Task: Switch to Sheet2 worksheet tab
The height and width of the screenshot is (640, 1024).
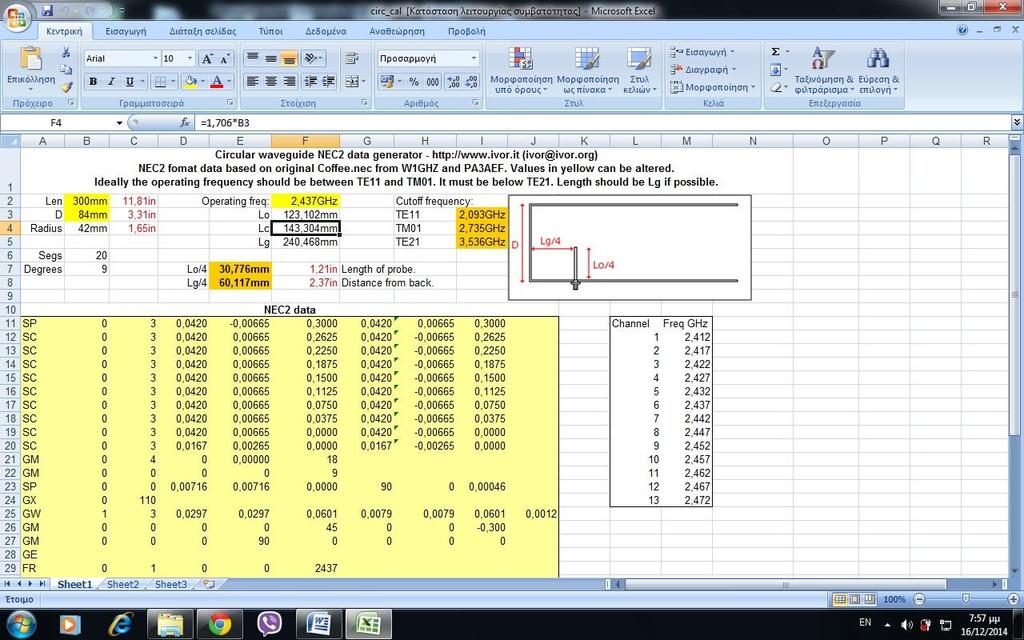Action: click(x=123, y=584)
